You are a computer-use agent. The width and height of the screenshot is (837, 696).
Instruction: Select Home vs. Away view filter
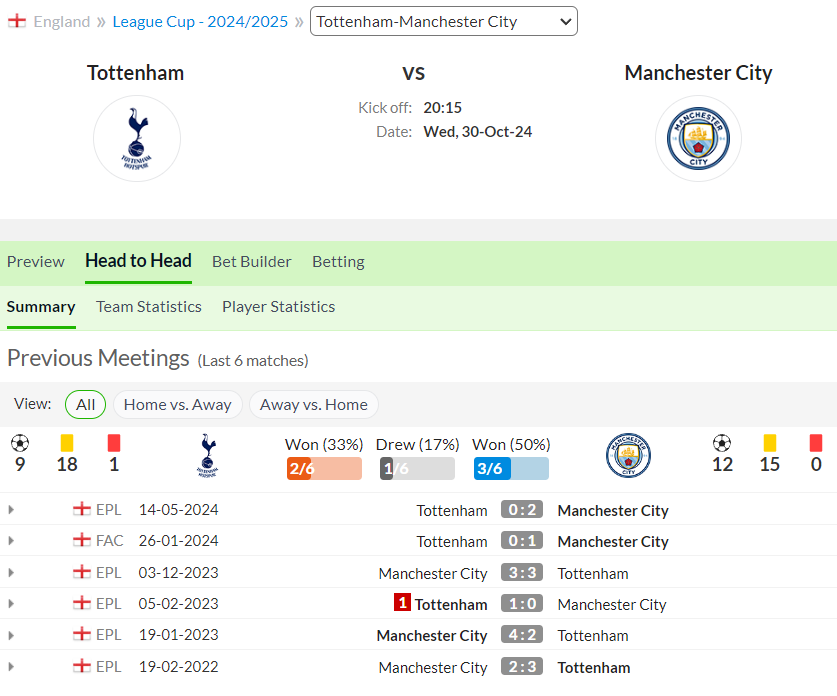pyautogui.click(x=178, y=405)
